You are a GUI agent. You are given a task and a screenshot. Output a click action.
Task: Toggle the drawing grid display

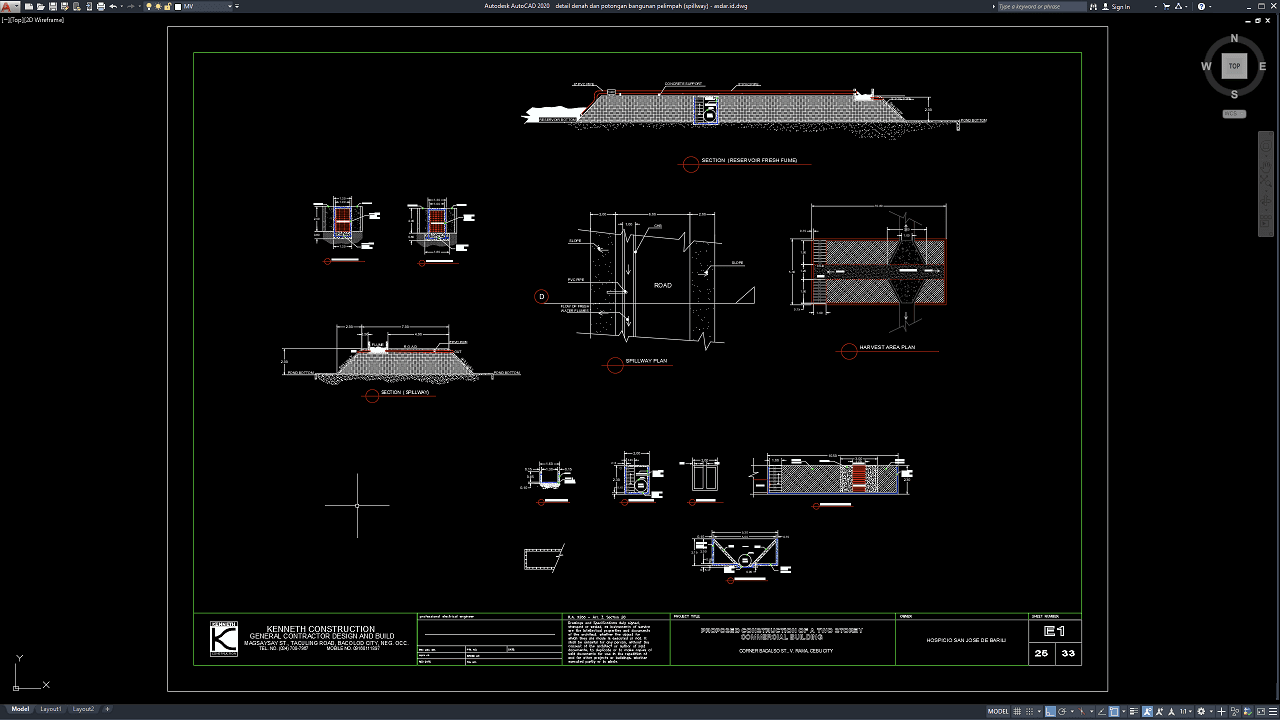1017,711
